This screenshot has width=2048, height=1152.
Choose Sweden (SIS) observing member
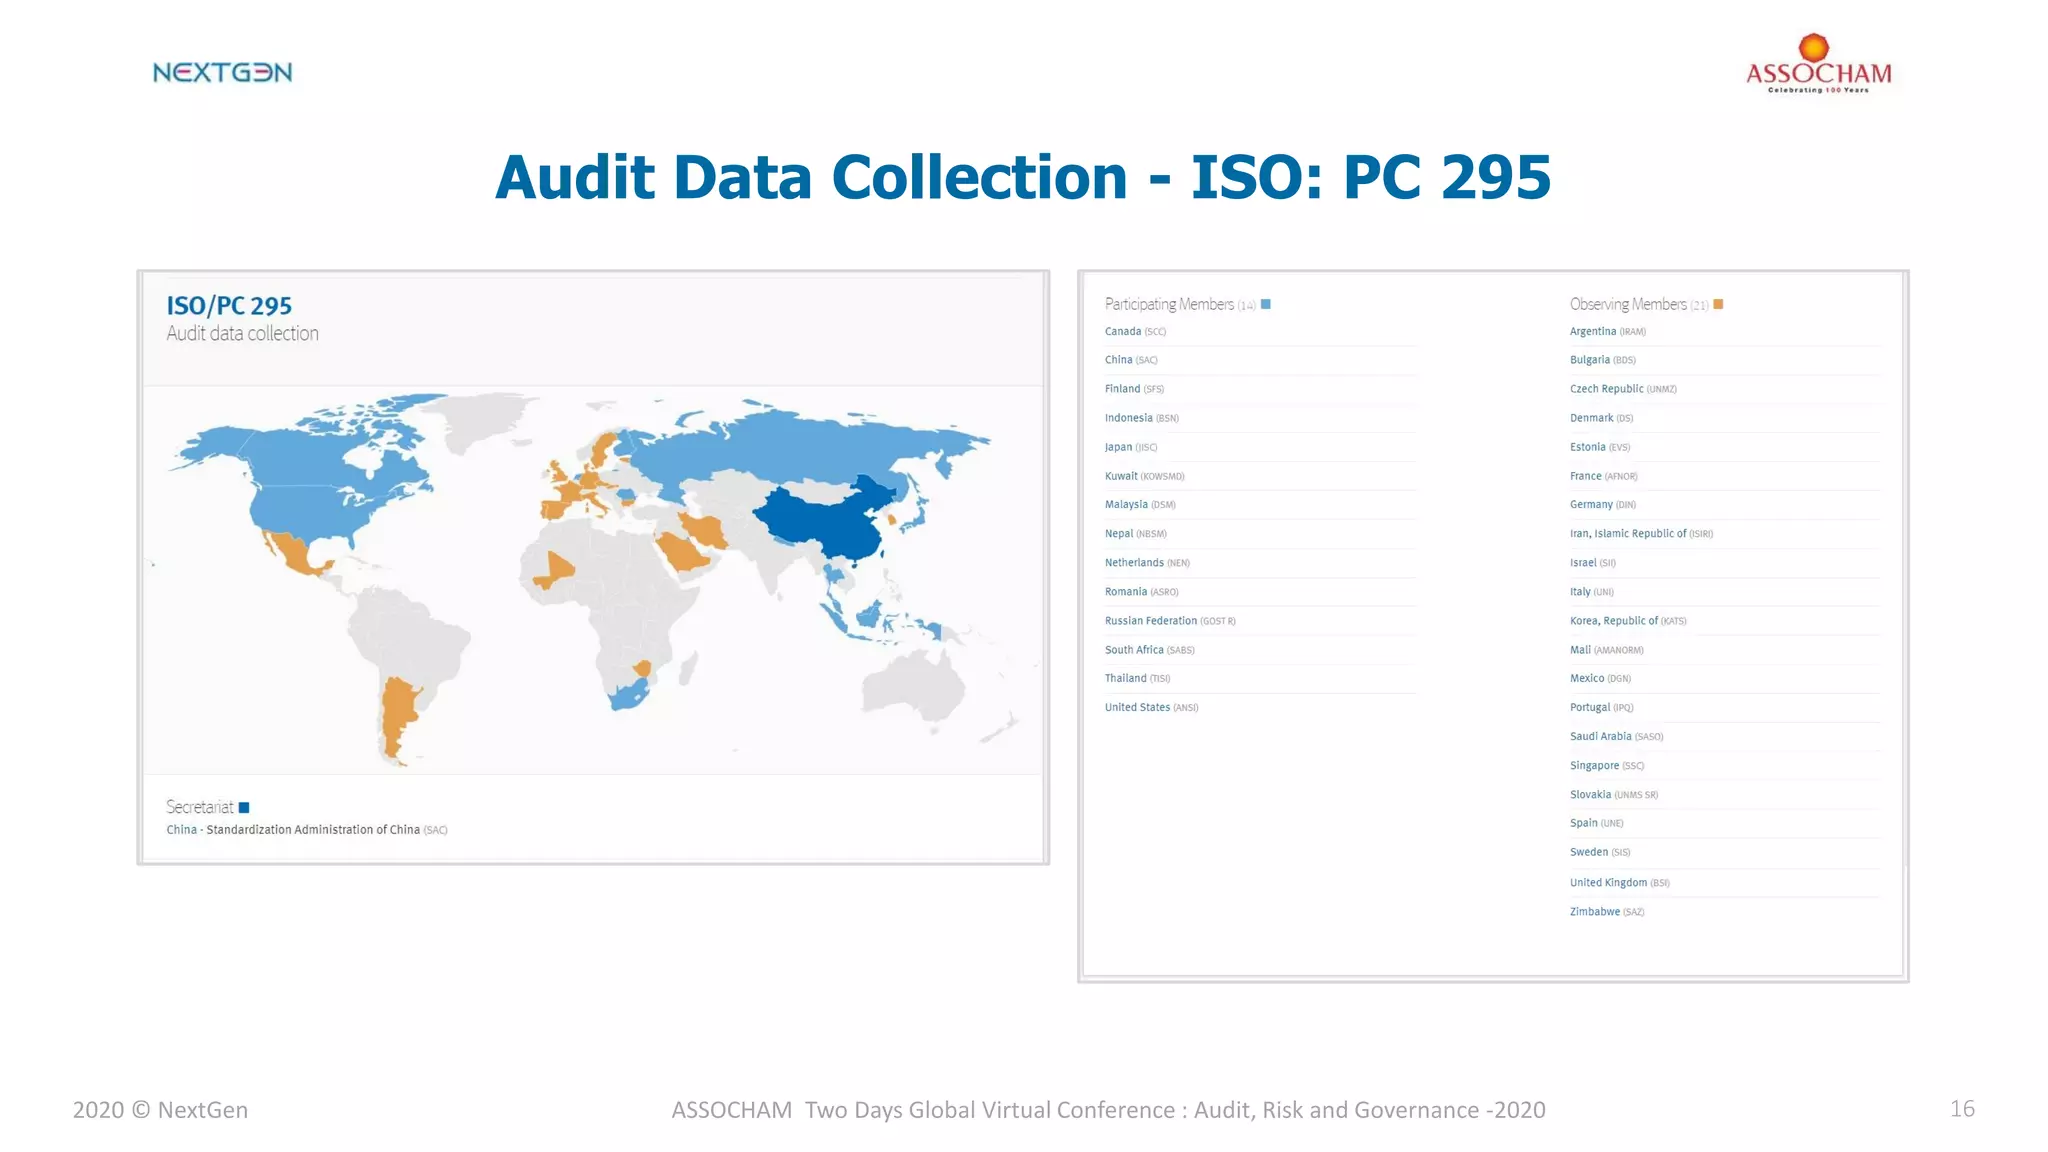tap(1600, 852)
